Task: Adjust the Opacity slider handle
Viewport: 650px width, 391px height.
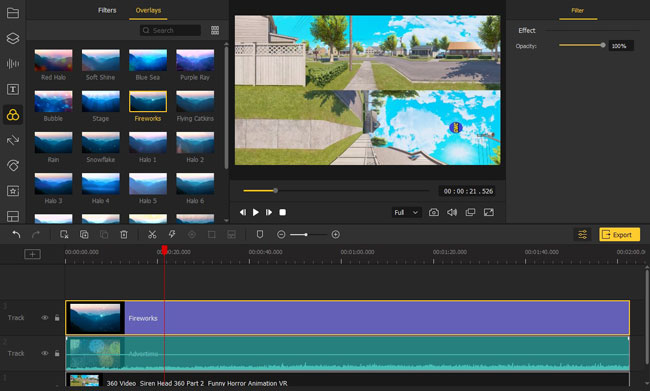Action: (x=603, y=45)
